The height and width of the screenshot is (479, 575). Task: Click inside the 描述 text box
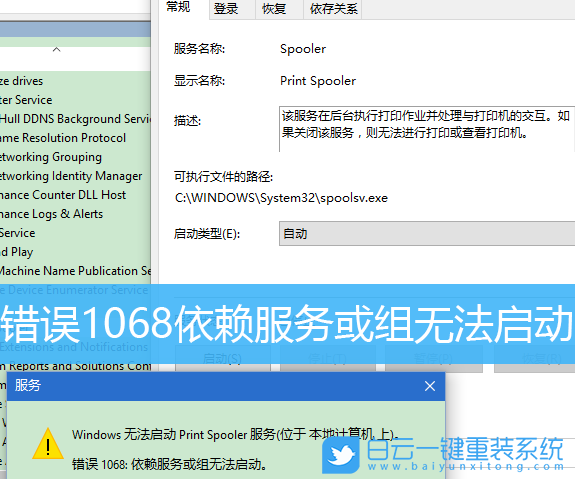(427, 129)
